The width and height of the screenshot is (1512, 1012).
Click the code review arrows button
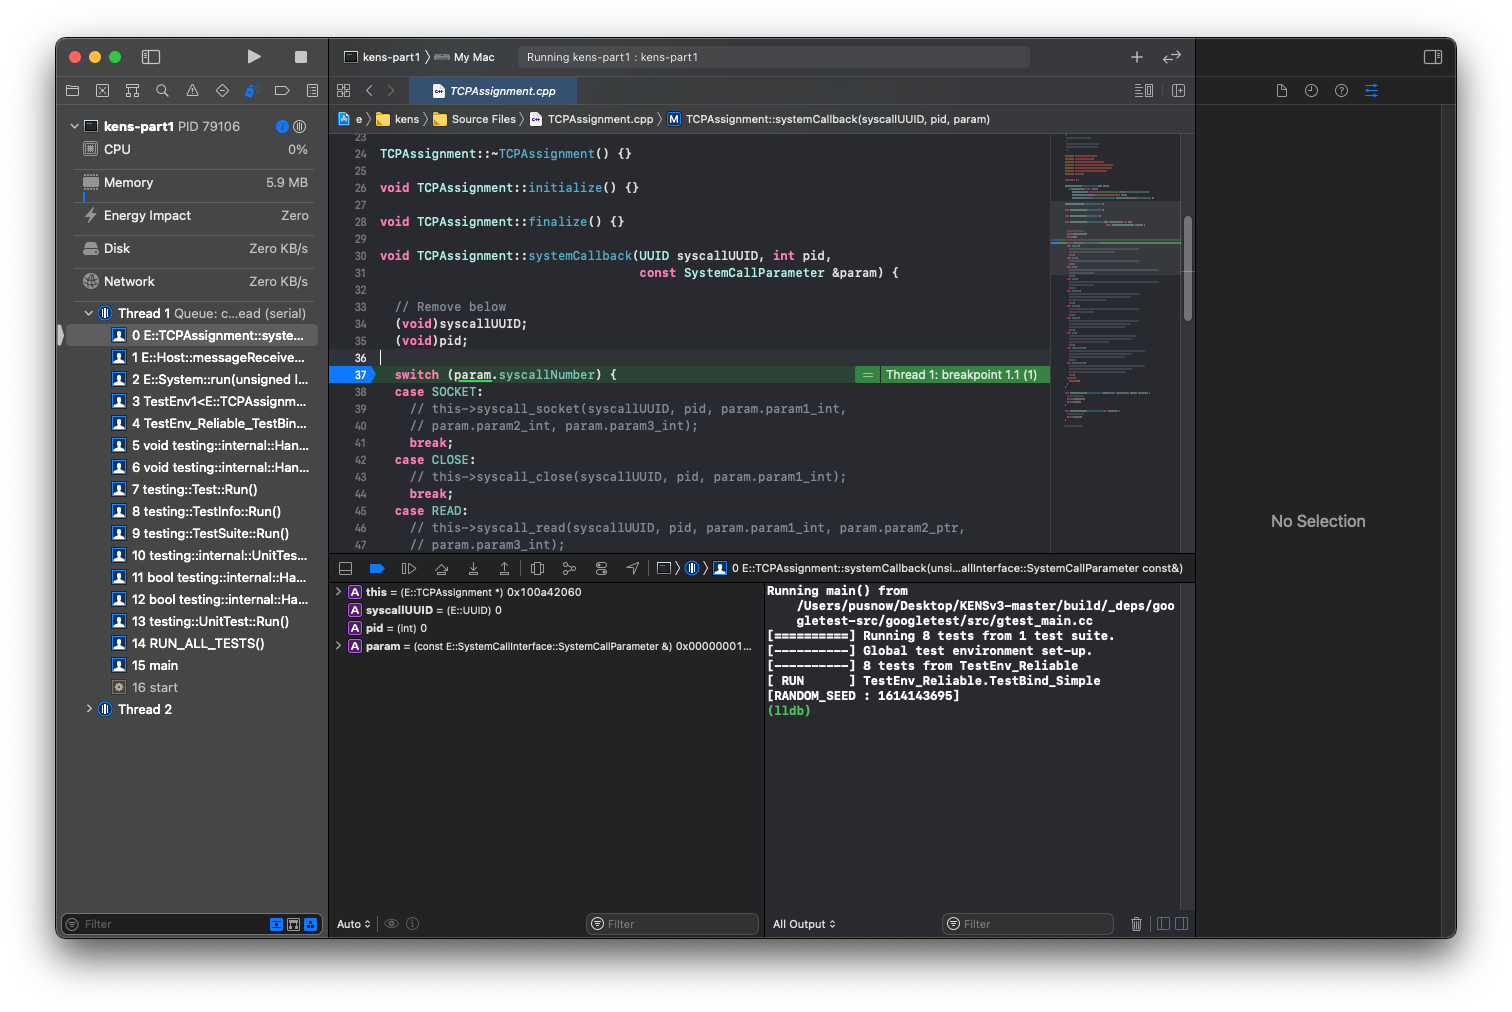click(1172, 57)
